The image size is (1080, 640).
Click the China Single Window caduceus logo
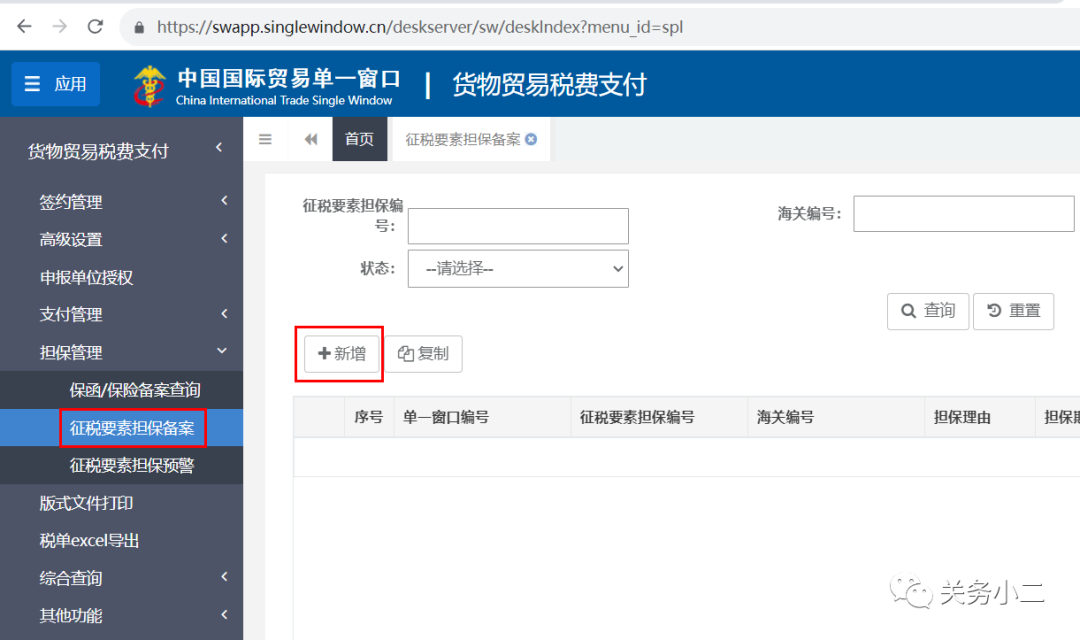point(150,84)
